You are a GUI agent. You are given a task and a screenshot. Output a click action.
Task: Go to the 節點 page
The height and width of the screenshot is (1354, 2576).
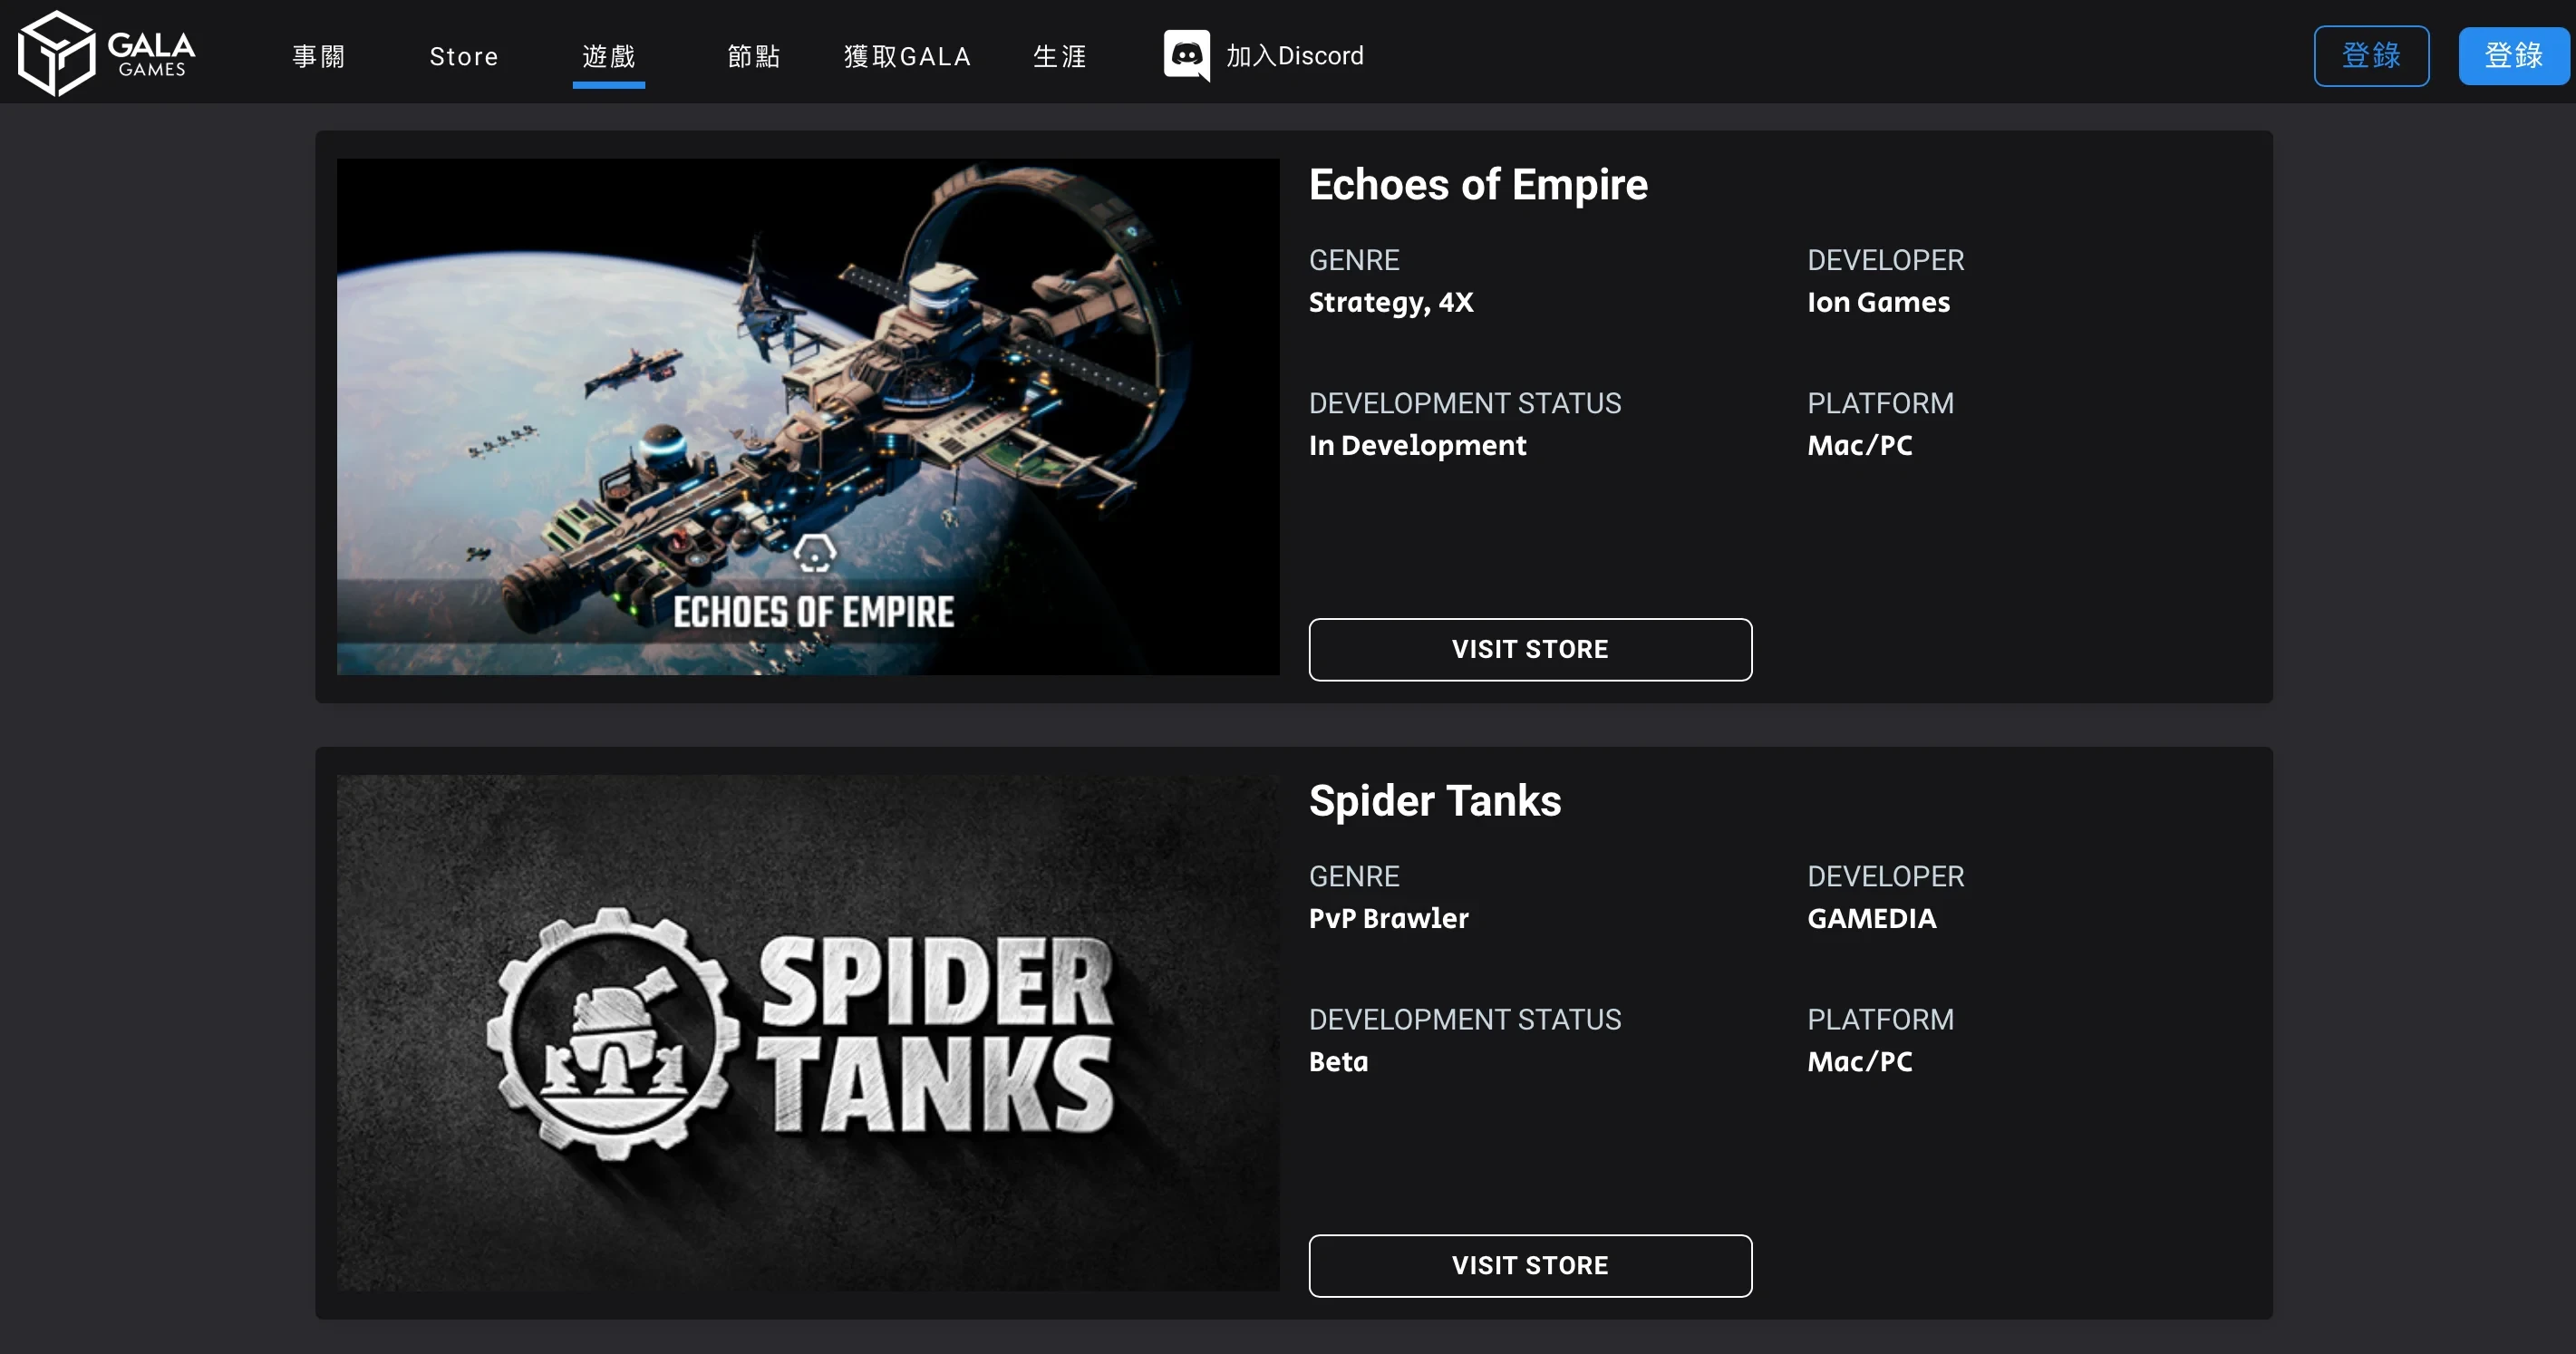pos(754,56)
